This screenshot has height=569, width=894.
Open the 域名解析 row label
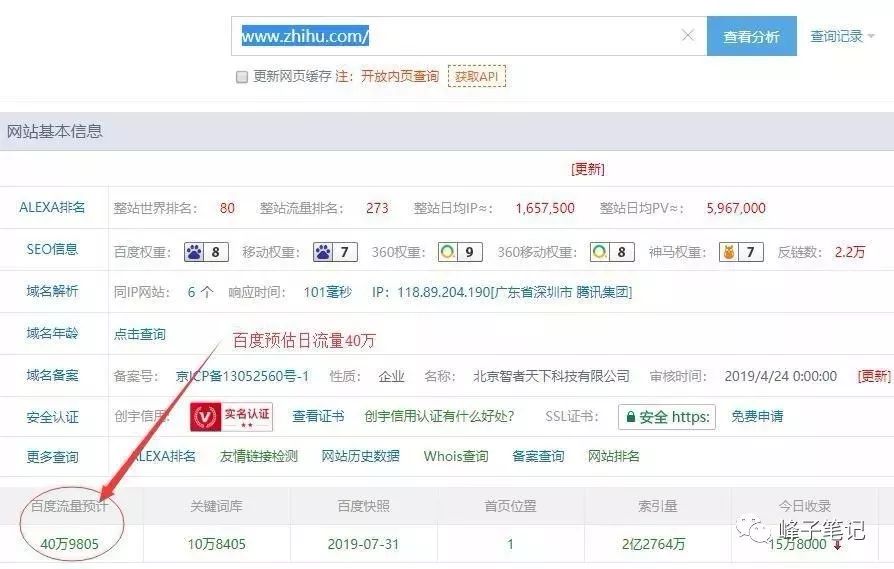tap(52, 291)
